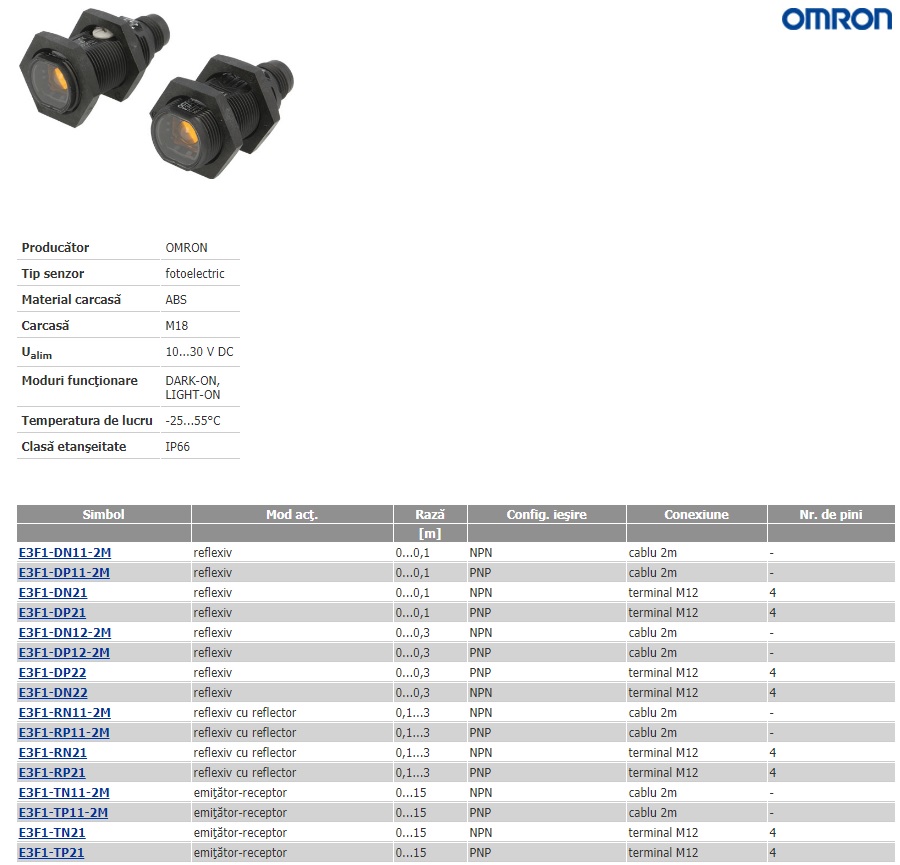The height and width of the screenshot is (865, 900).
Task: Select the fotoelectric sensor type value
Action: (x=195, y=274)
